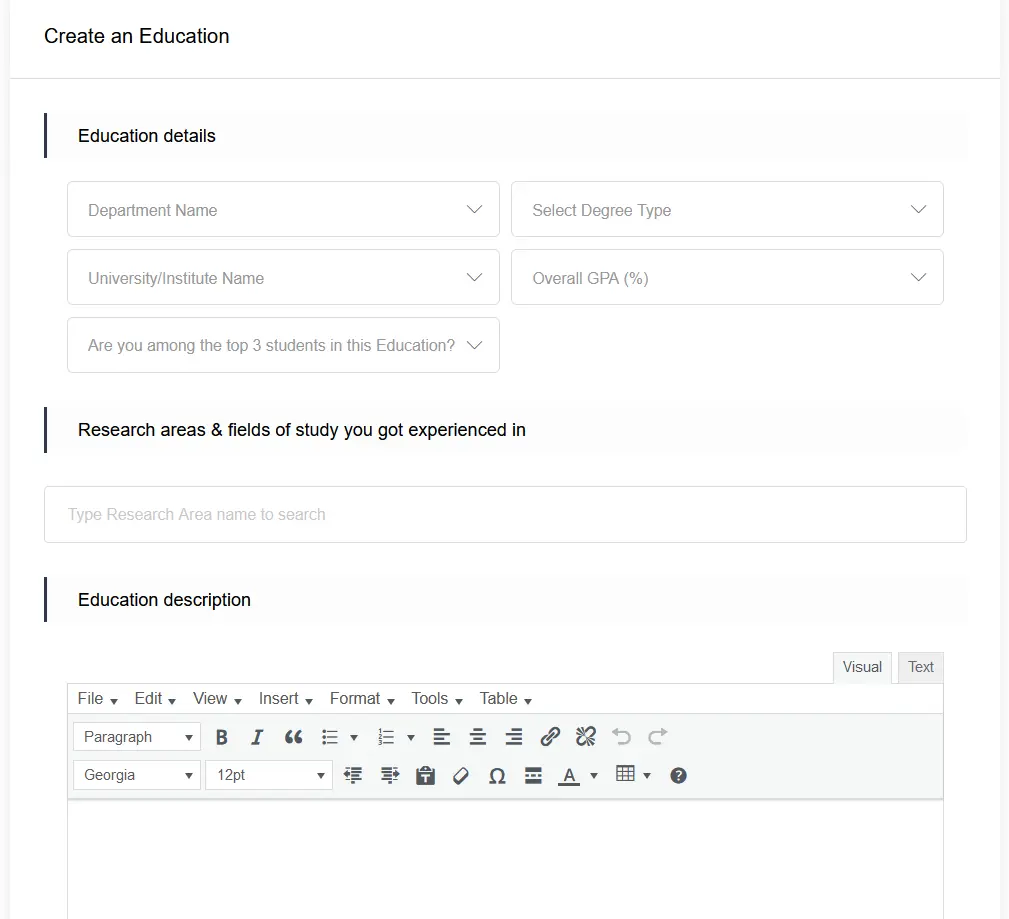Apply bold formatting in the editor
Viewport: 1009px width, 919px height.
pos(221,737)
